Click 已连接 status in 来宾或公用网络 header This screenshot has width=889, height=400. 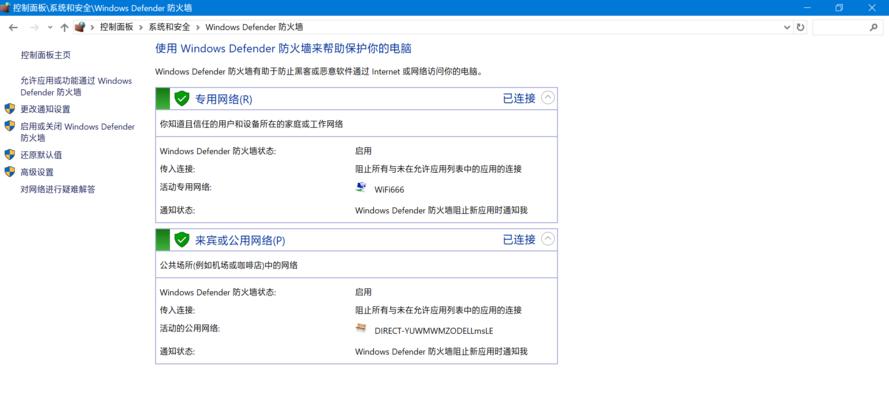click(x=519, y=239)
